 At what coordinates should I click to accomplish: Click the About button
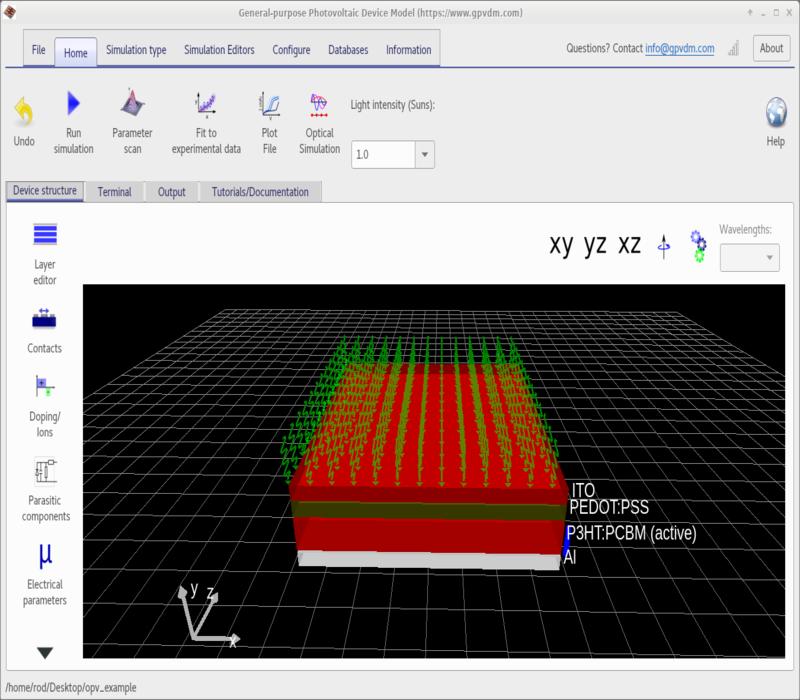(x=771, y=48)
